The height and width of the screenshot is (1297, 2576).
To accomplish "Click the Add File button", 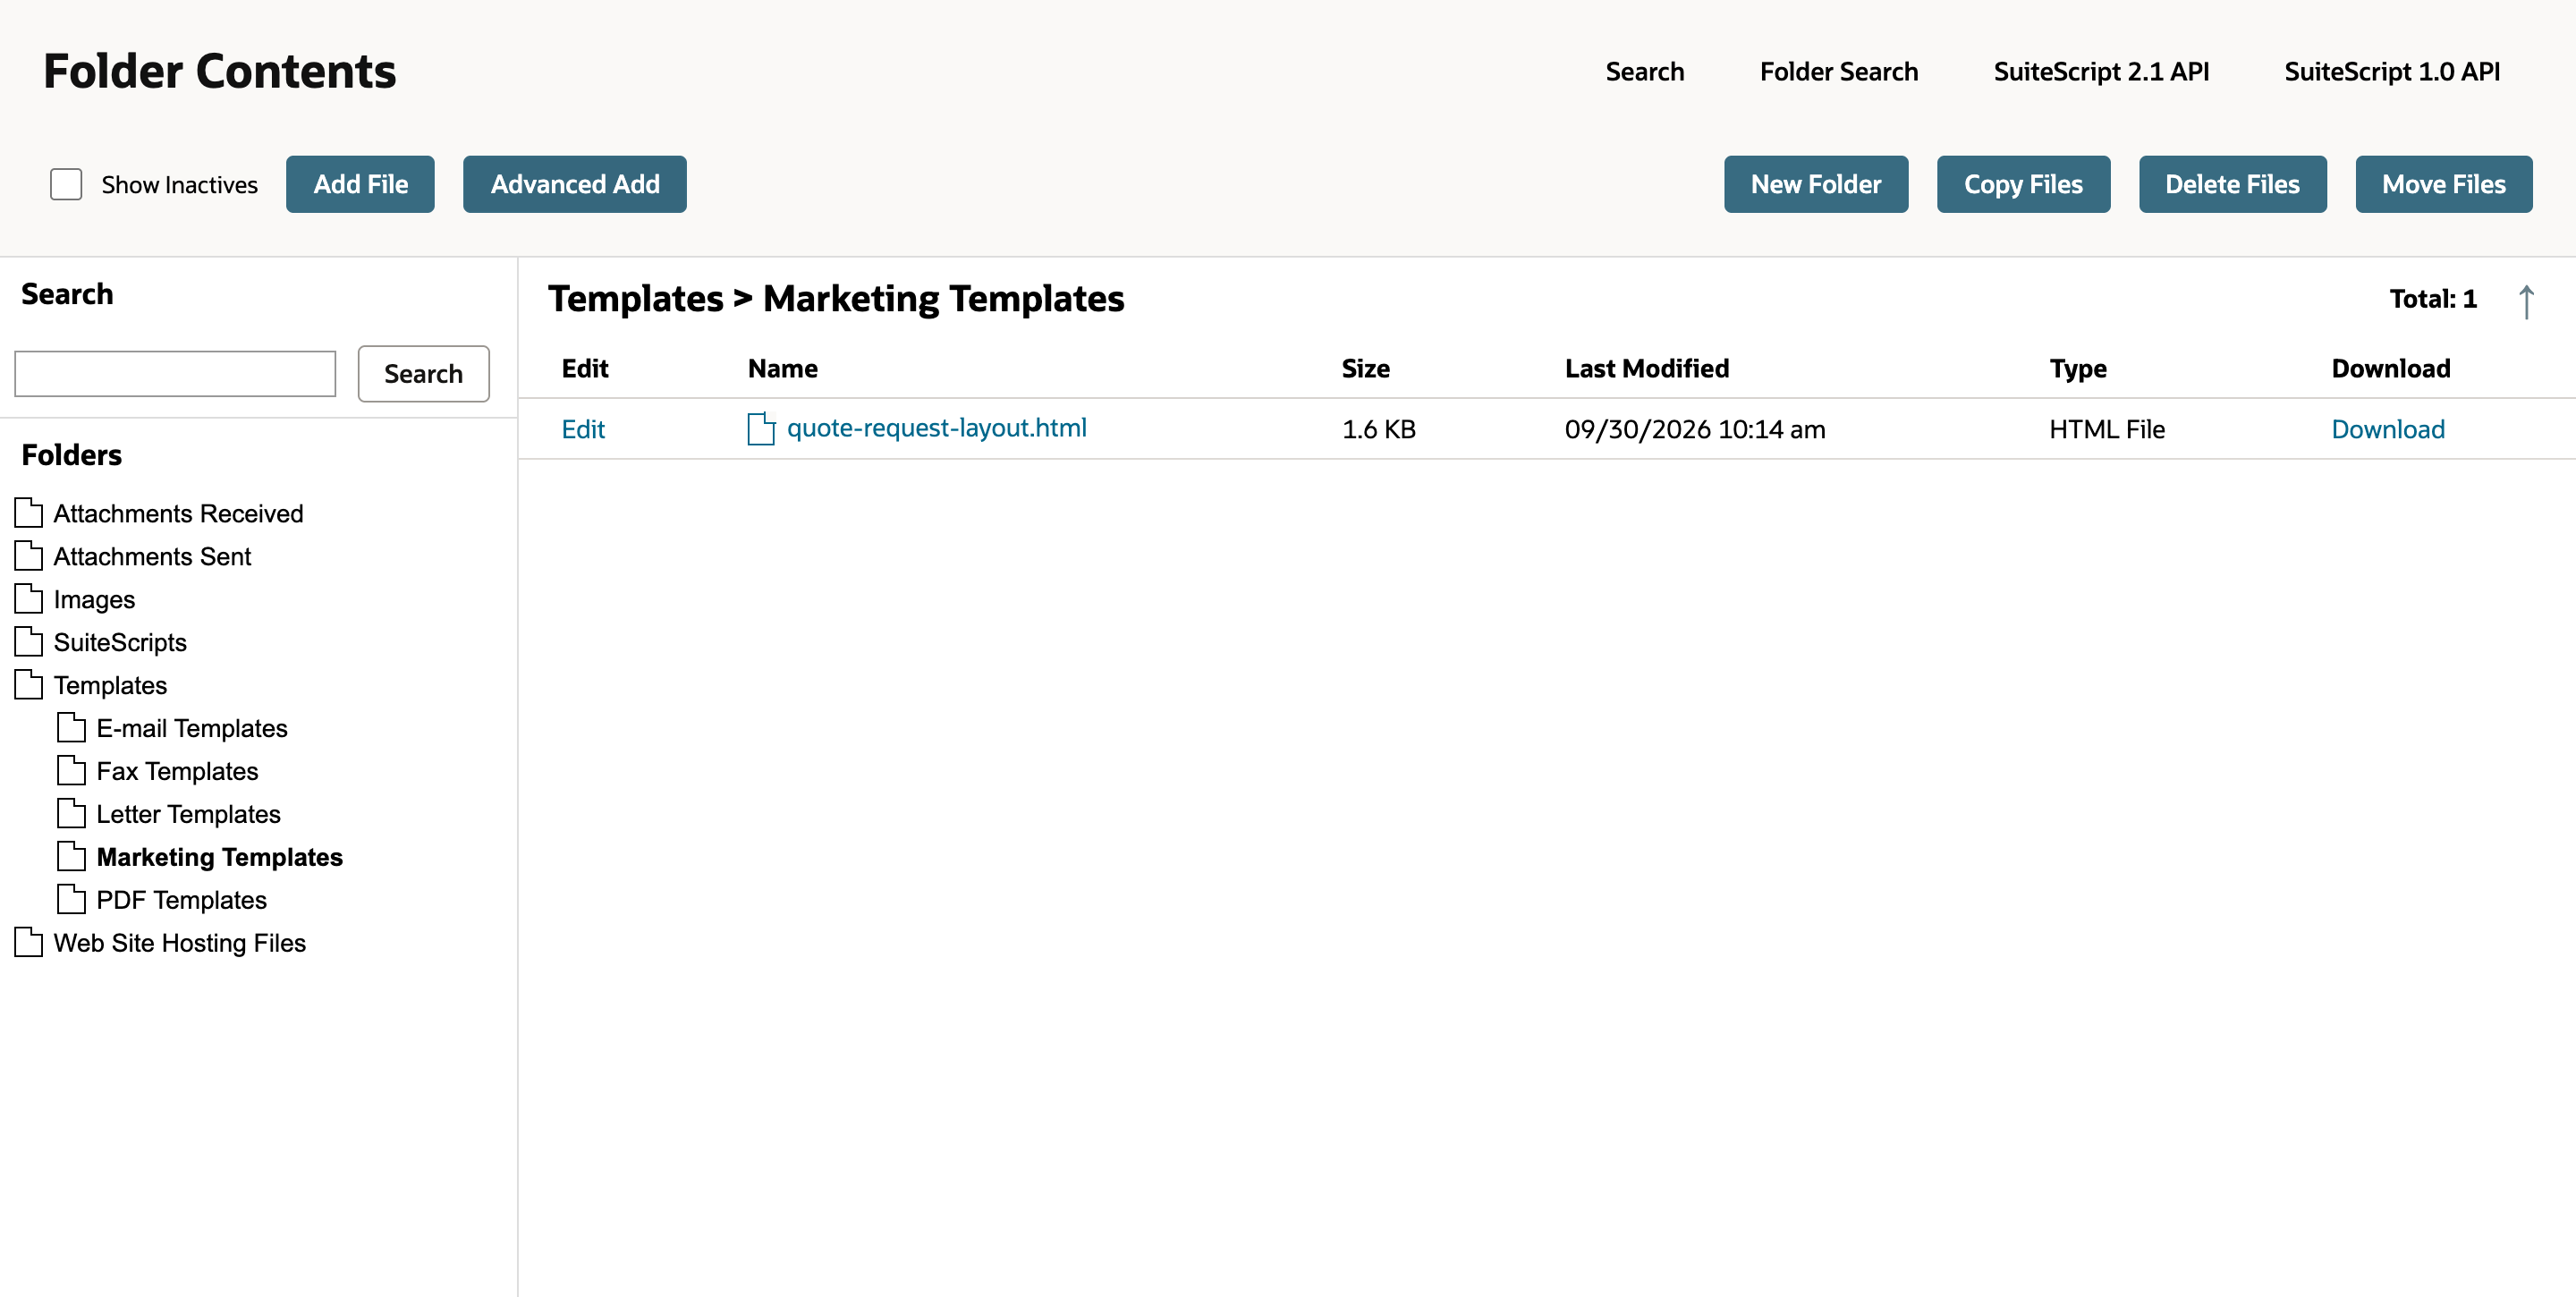I will [360, 184].
